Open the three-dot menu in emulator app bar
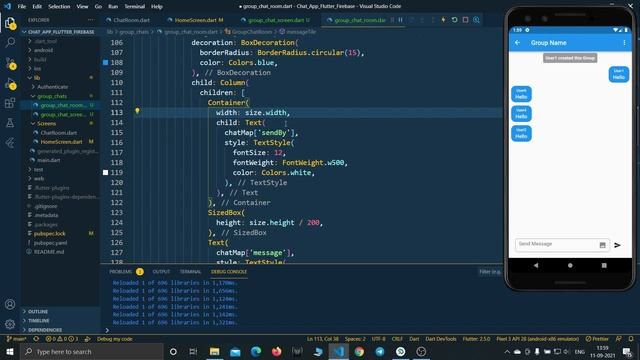This screenshot has width=640, height=360. 624,42
